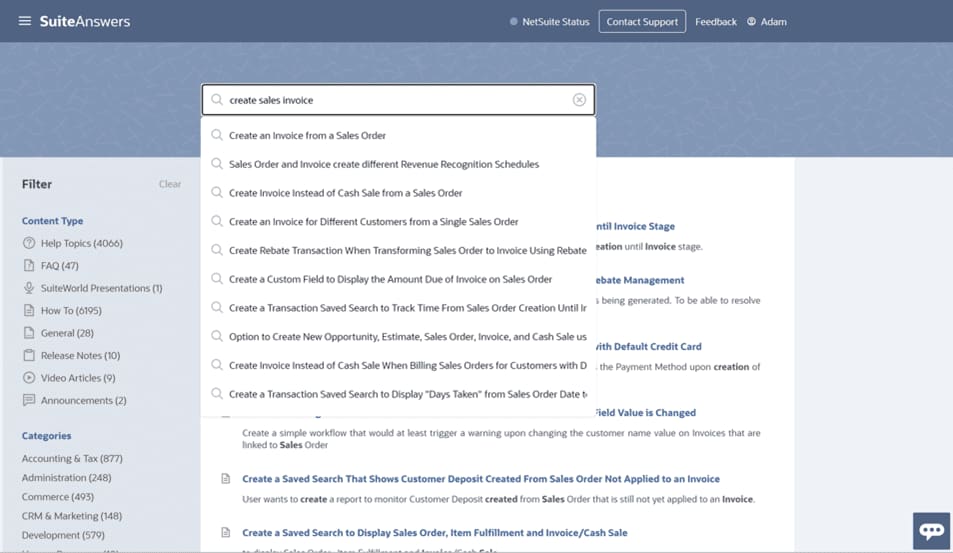Select category Development (579)
953x553 pixels.
tap(63, 535)
